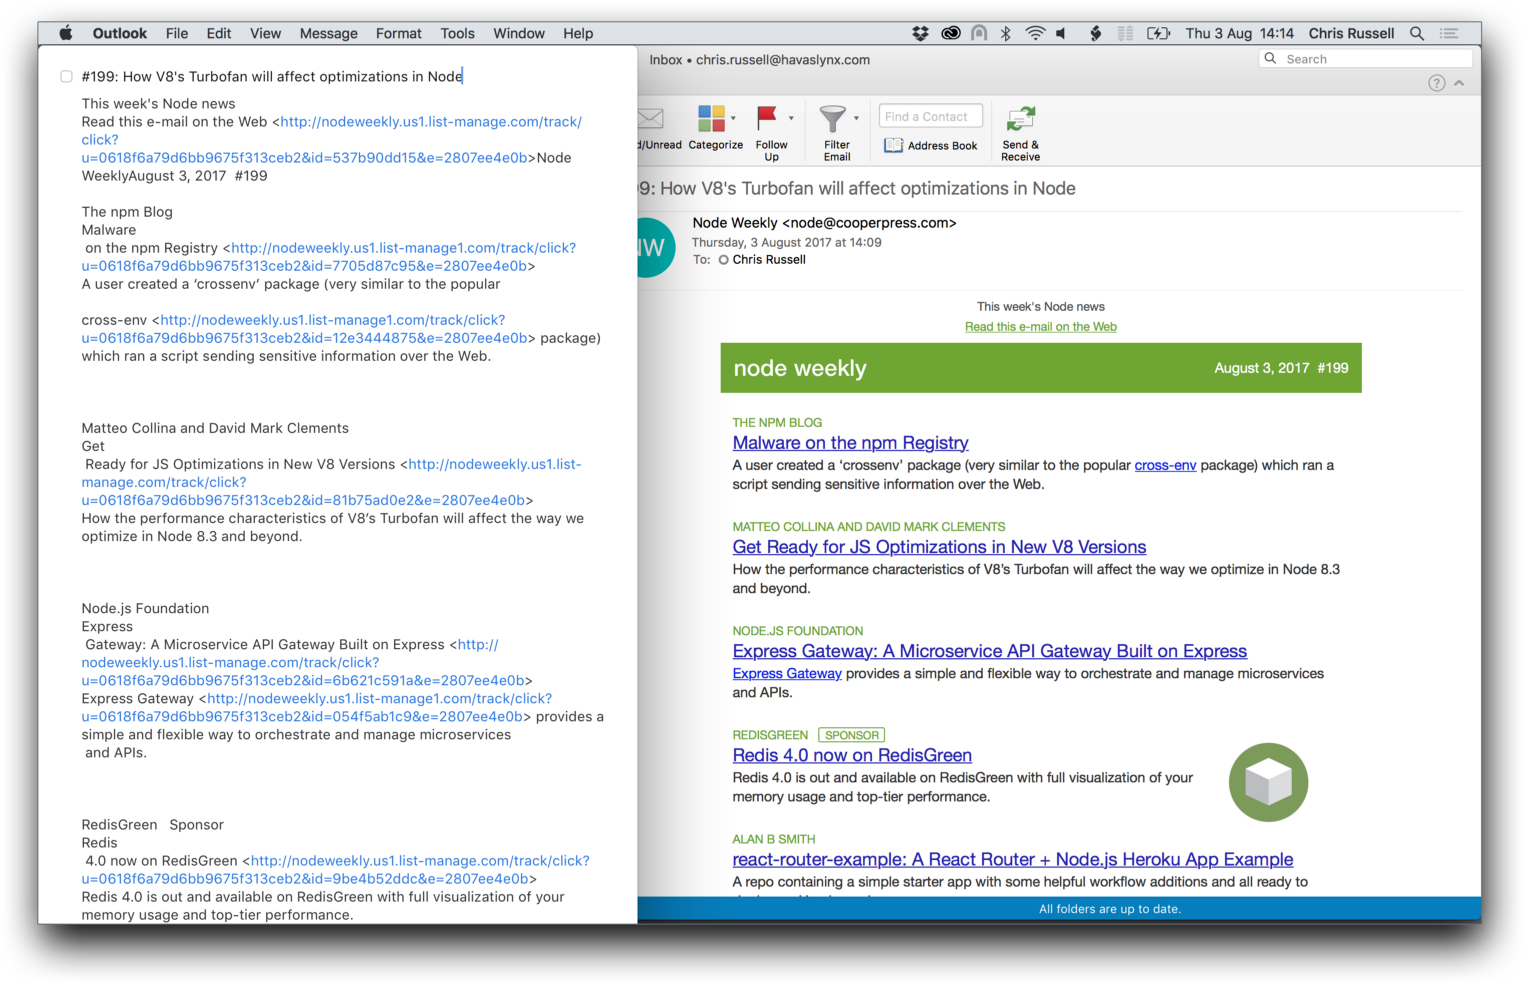Image resolution: width=1526 pixels, height=984 pixels.
Task: Click the grey arch icon in menu bar
Action: 979,33
